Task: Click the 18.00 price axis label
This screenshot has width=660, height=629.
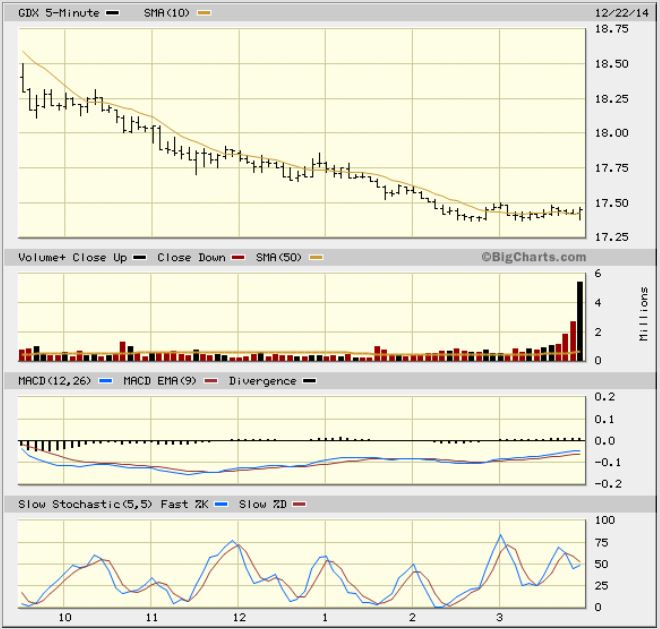Action: 612,133
